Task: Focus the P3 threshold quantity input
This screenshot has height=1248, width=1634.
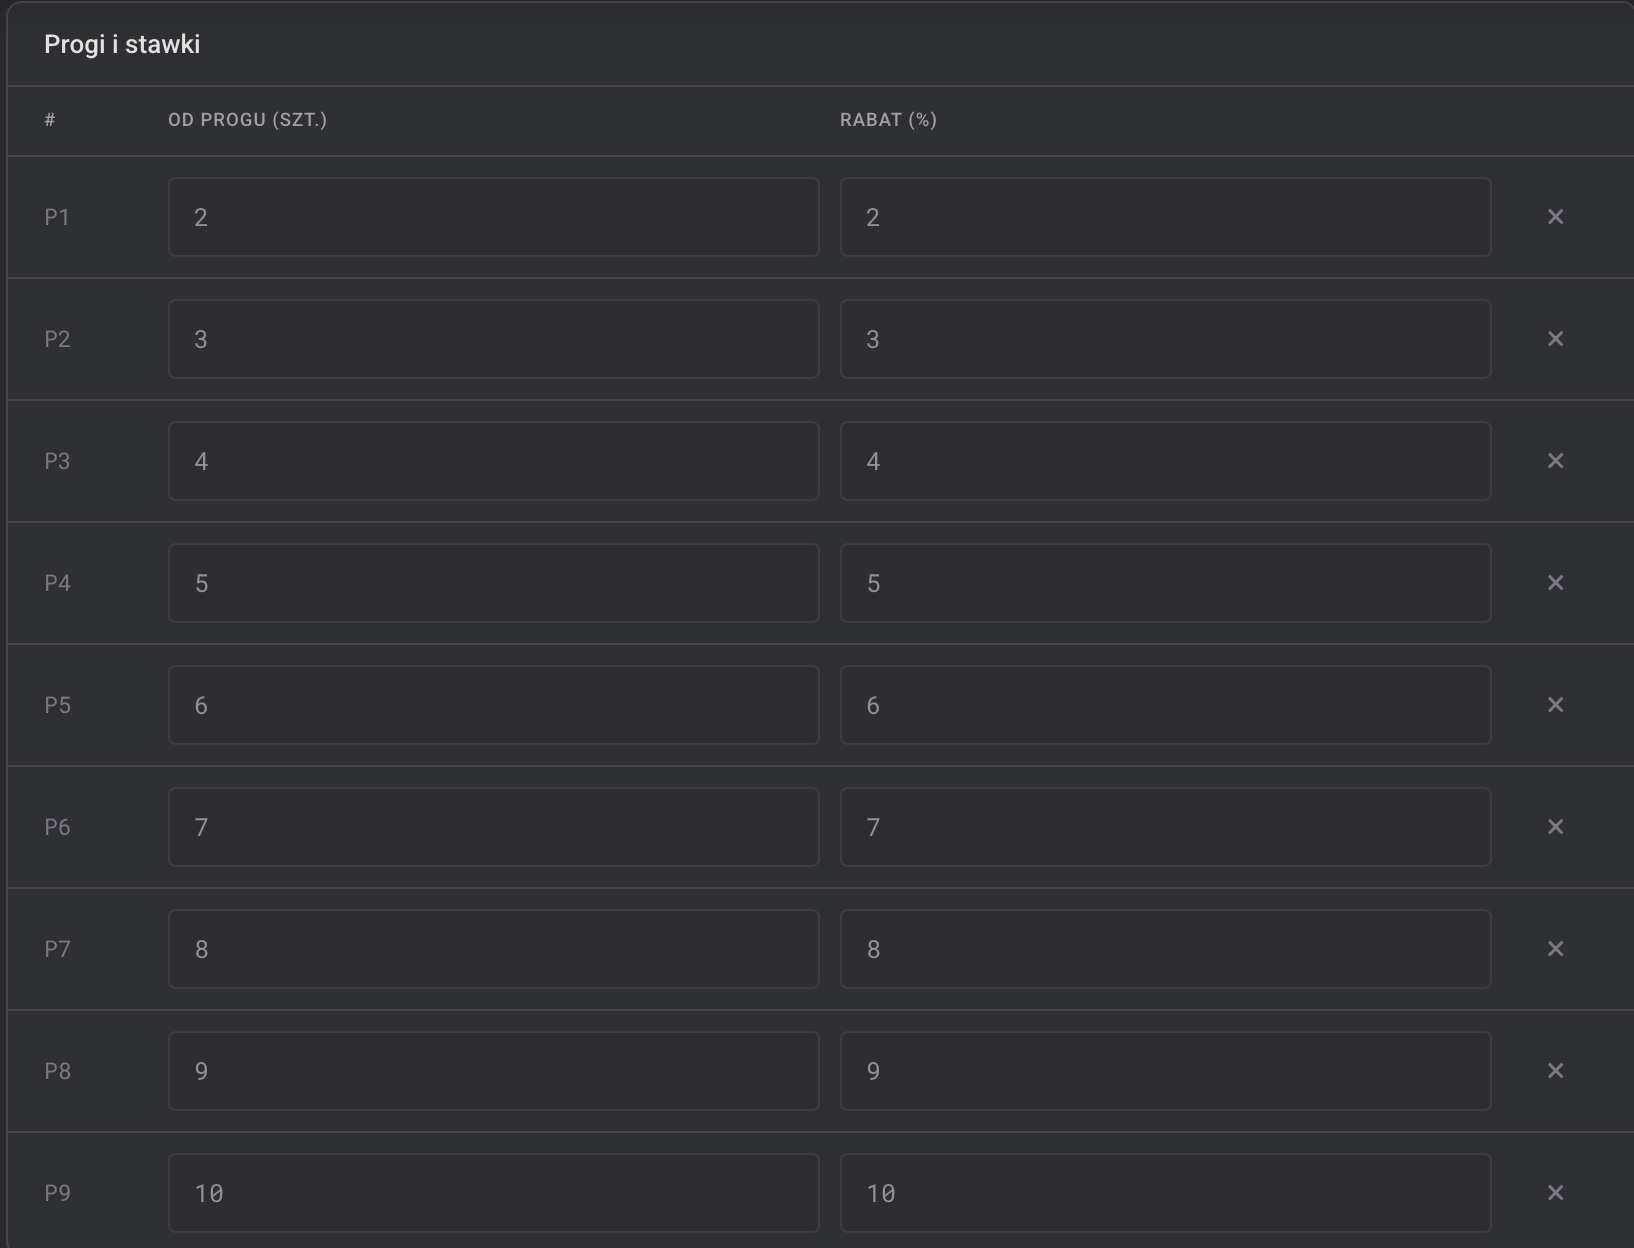Action: click(494, 461)
